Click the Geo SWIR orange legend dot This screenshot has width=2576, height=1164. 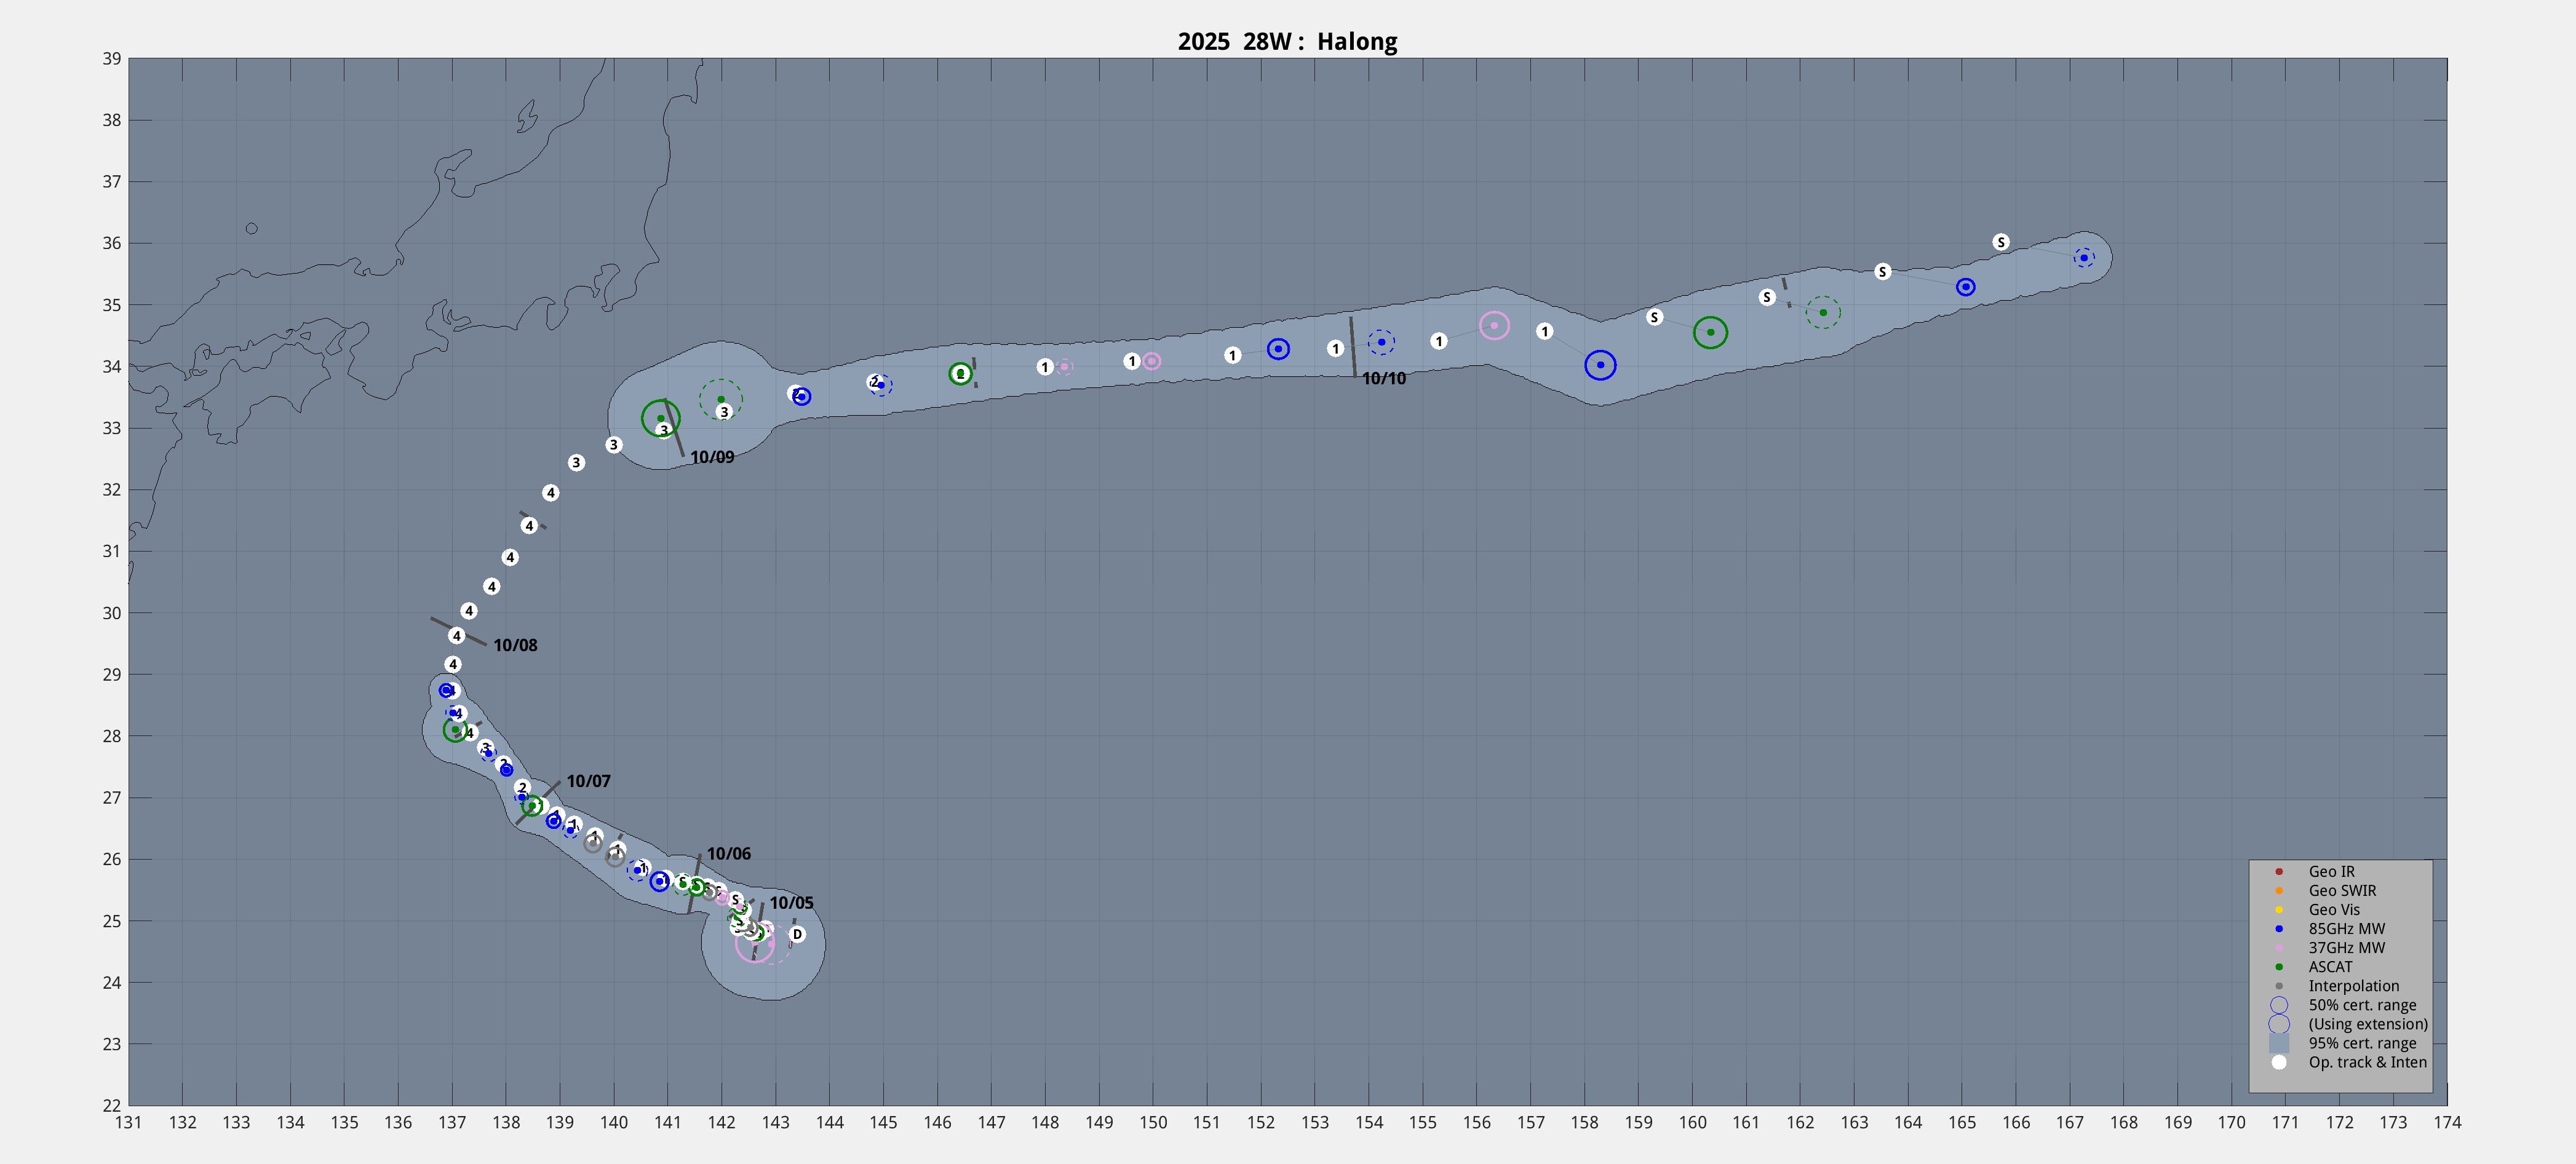click(x=2279, y=890)
